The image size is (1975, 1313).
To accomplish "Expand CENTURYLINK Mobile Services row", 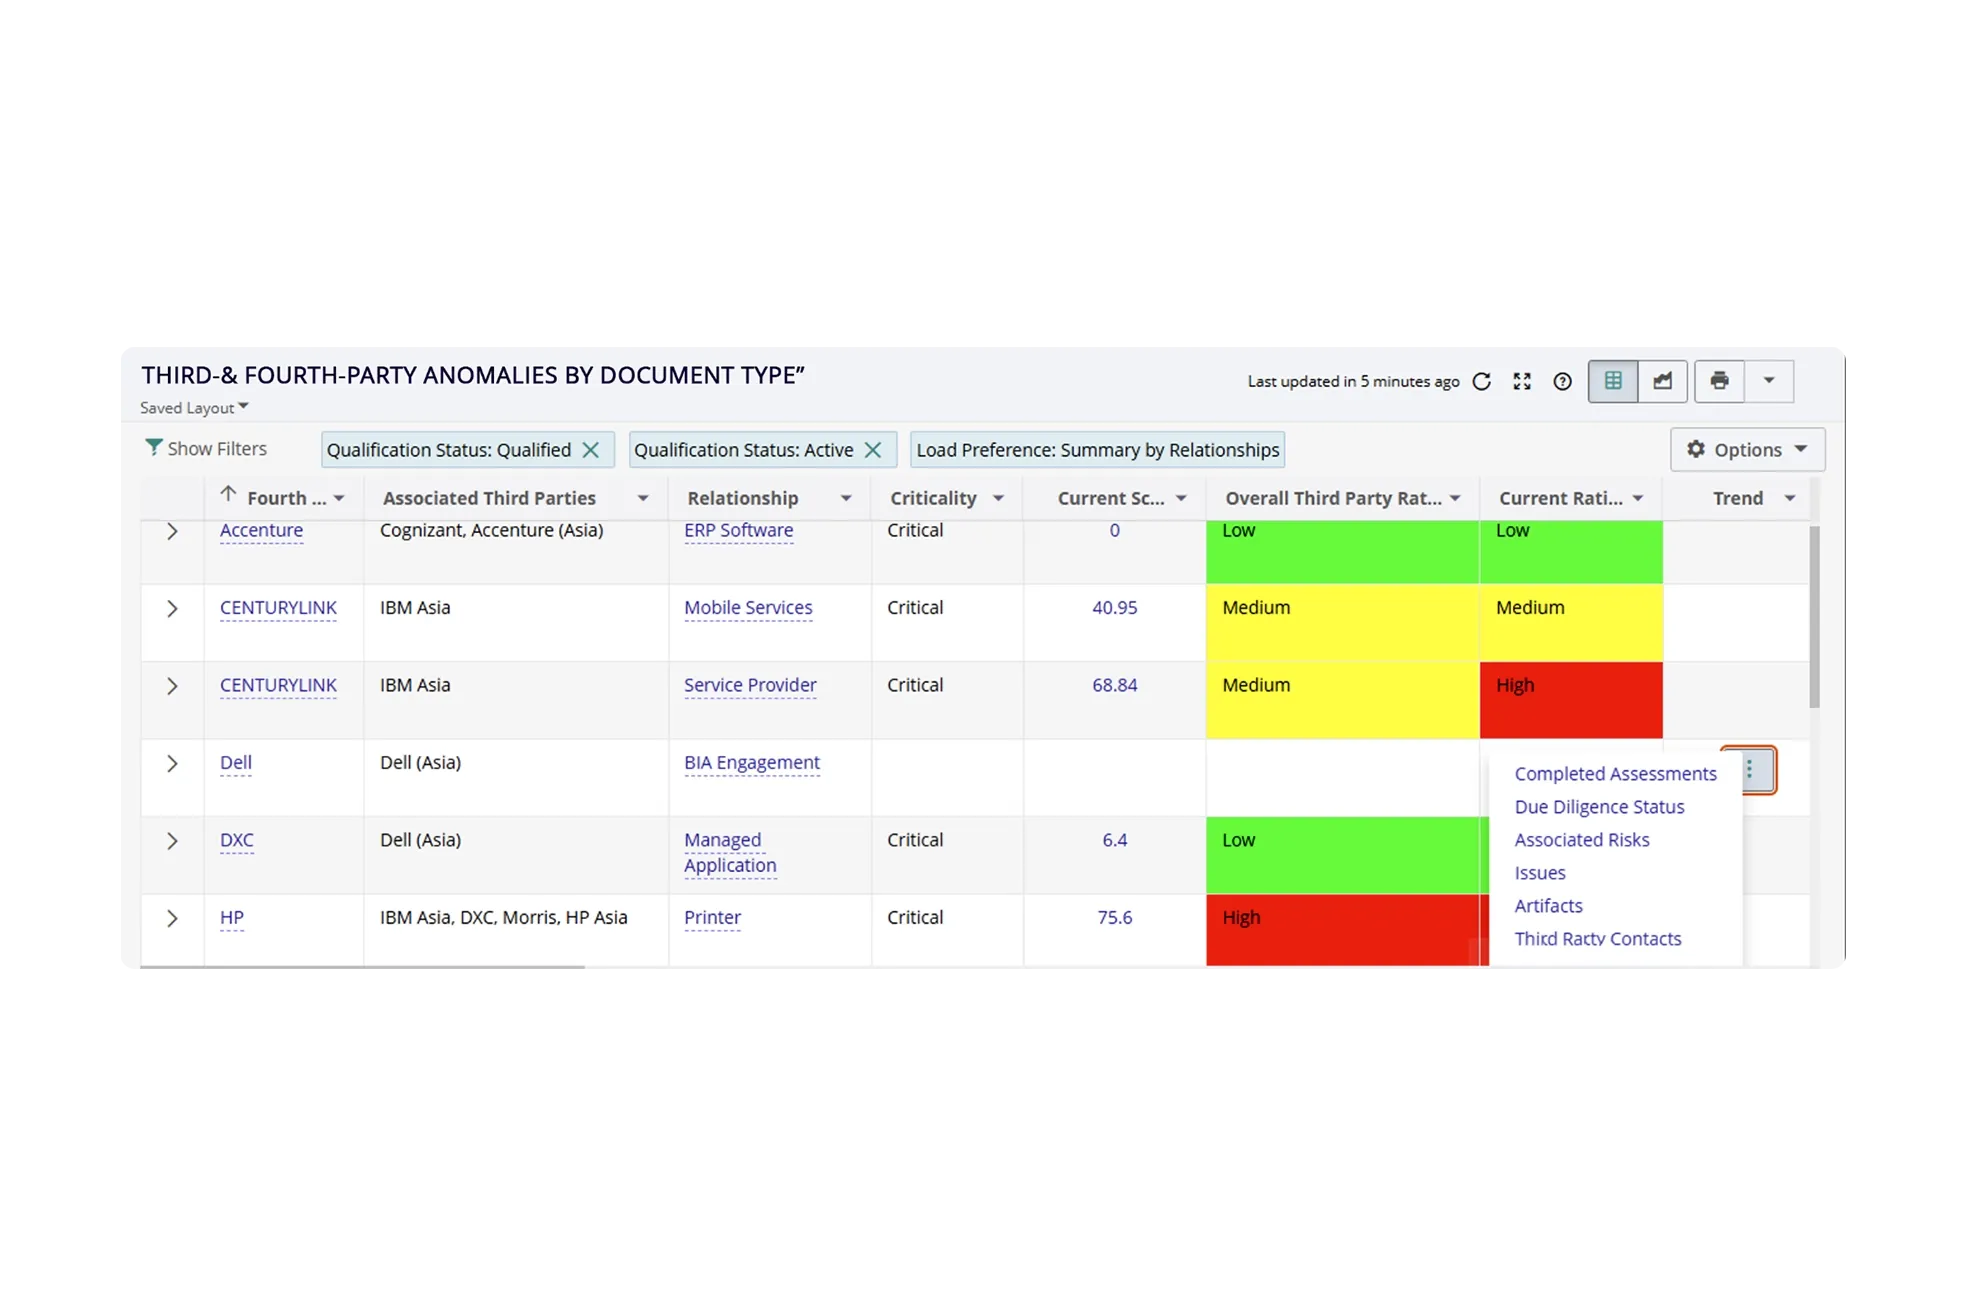I will [x=172, y=608].
